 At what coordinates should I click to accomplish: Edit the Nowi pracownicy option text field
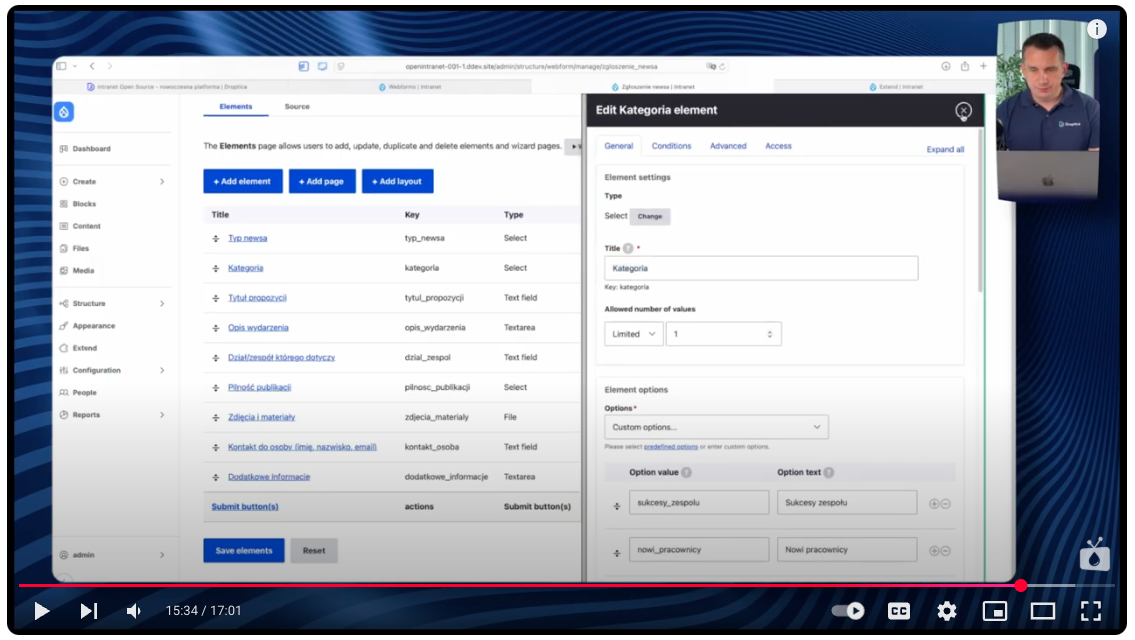point(847,550)
